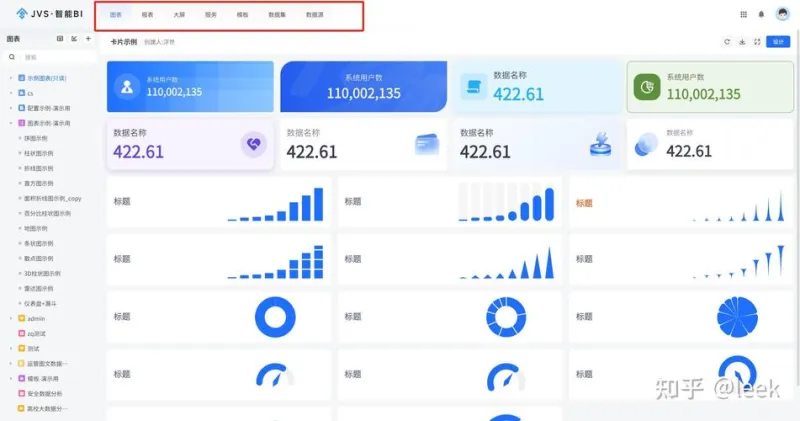Expand the cs folder arrow
The image size is (800, 421).
11,93
